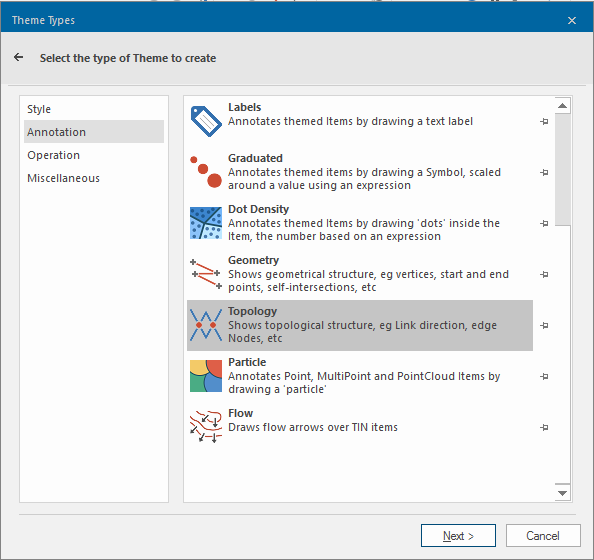Select the Labels theme tag icon
This screenshot has width=594, height=560.
tap(206, 121)
